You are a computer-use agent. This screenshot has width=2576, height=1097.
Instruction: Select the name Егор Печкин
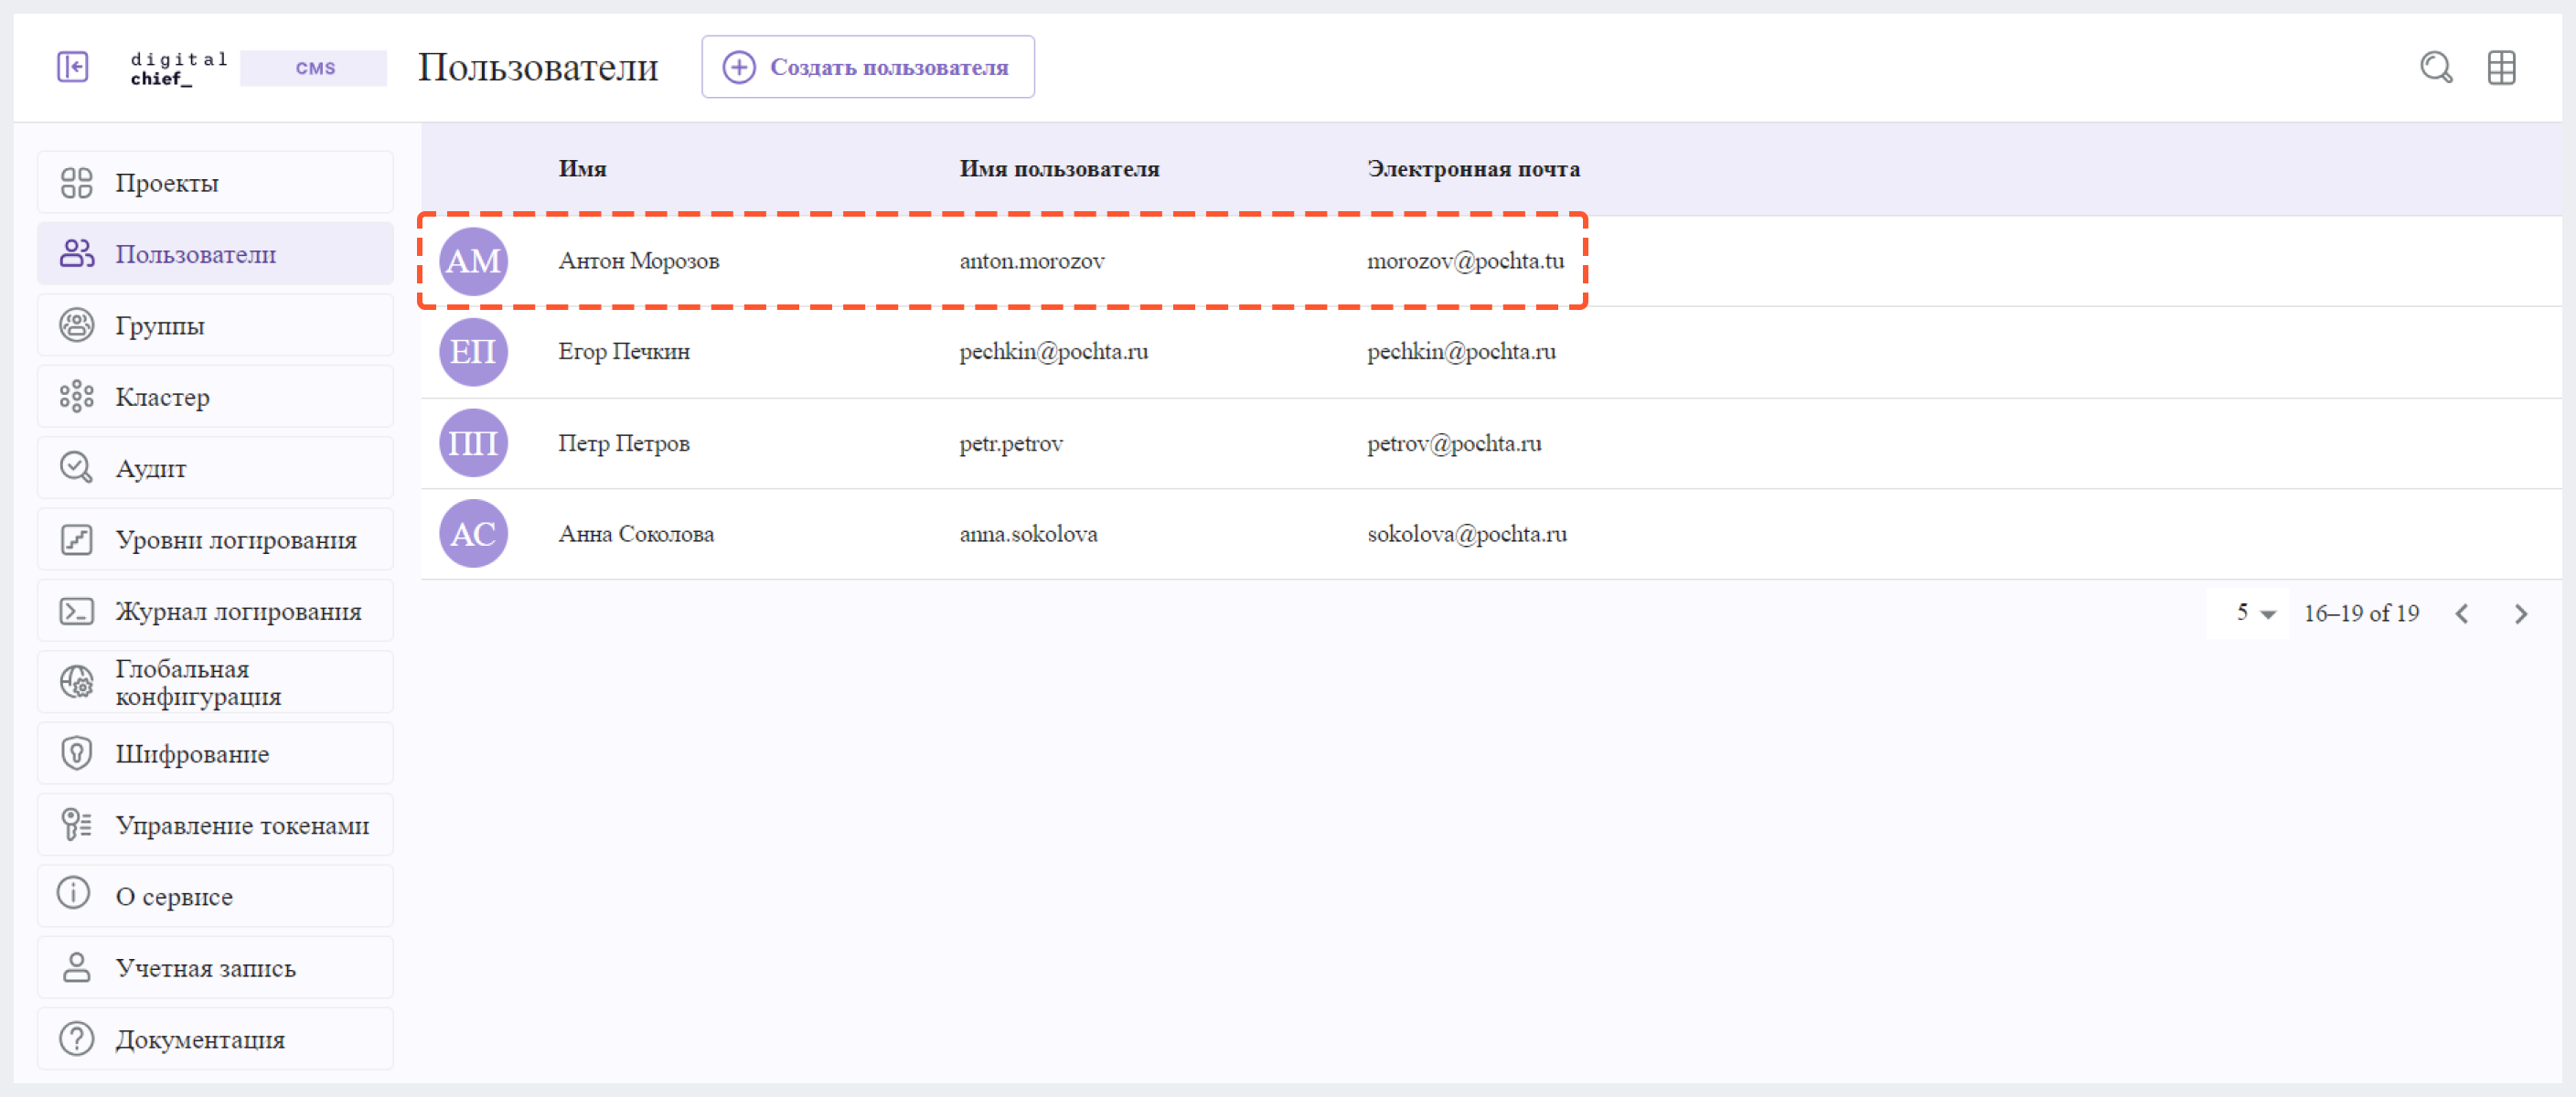(624, 352)
